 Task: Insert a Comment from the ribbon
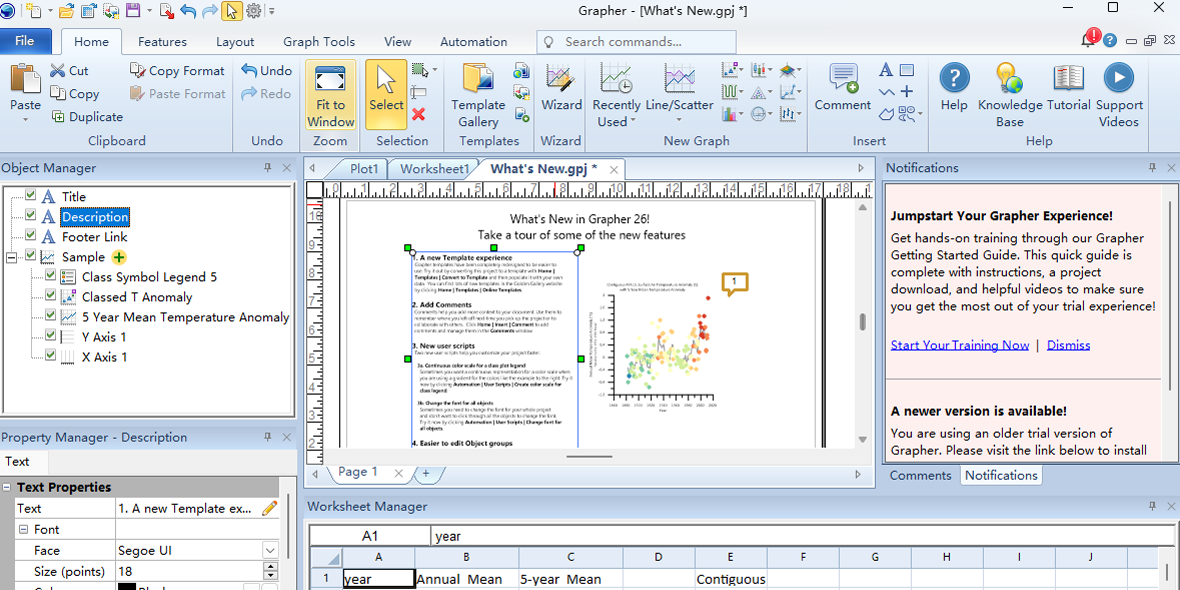(x=843, y=88)
